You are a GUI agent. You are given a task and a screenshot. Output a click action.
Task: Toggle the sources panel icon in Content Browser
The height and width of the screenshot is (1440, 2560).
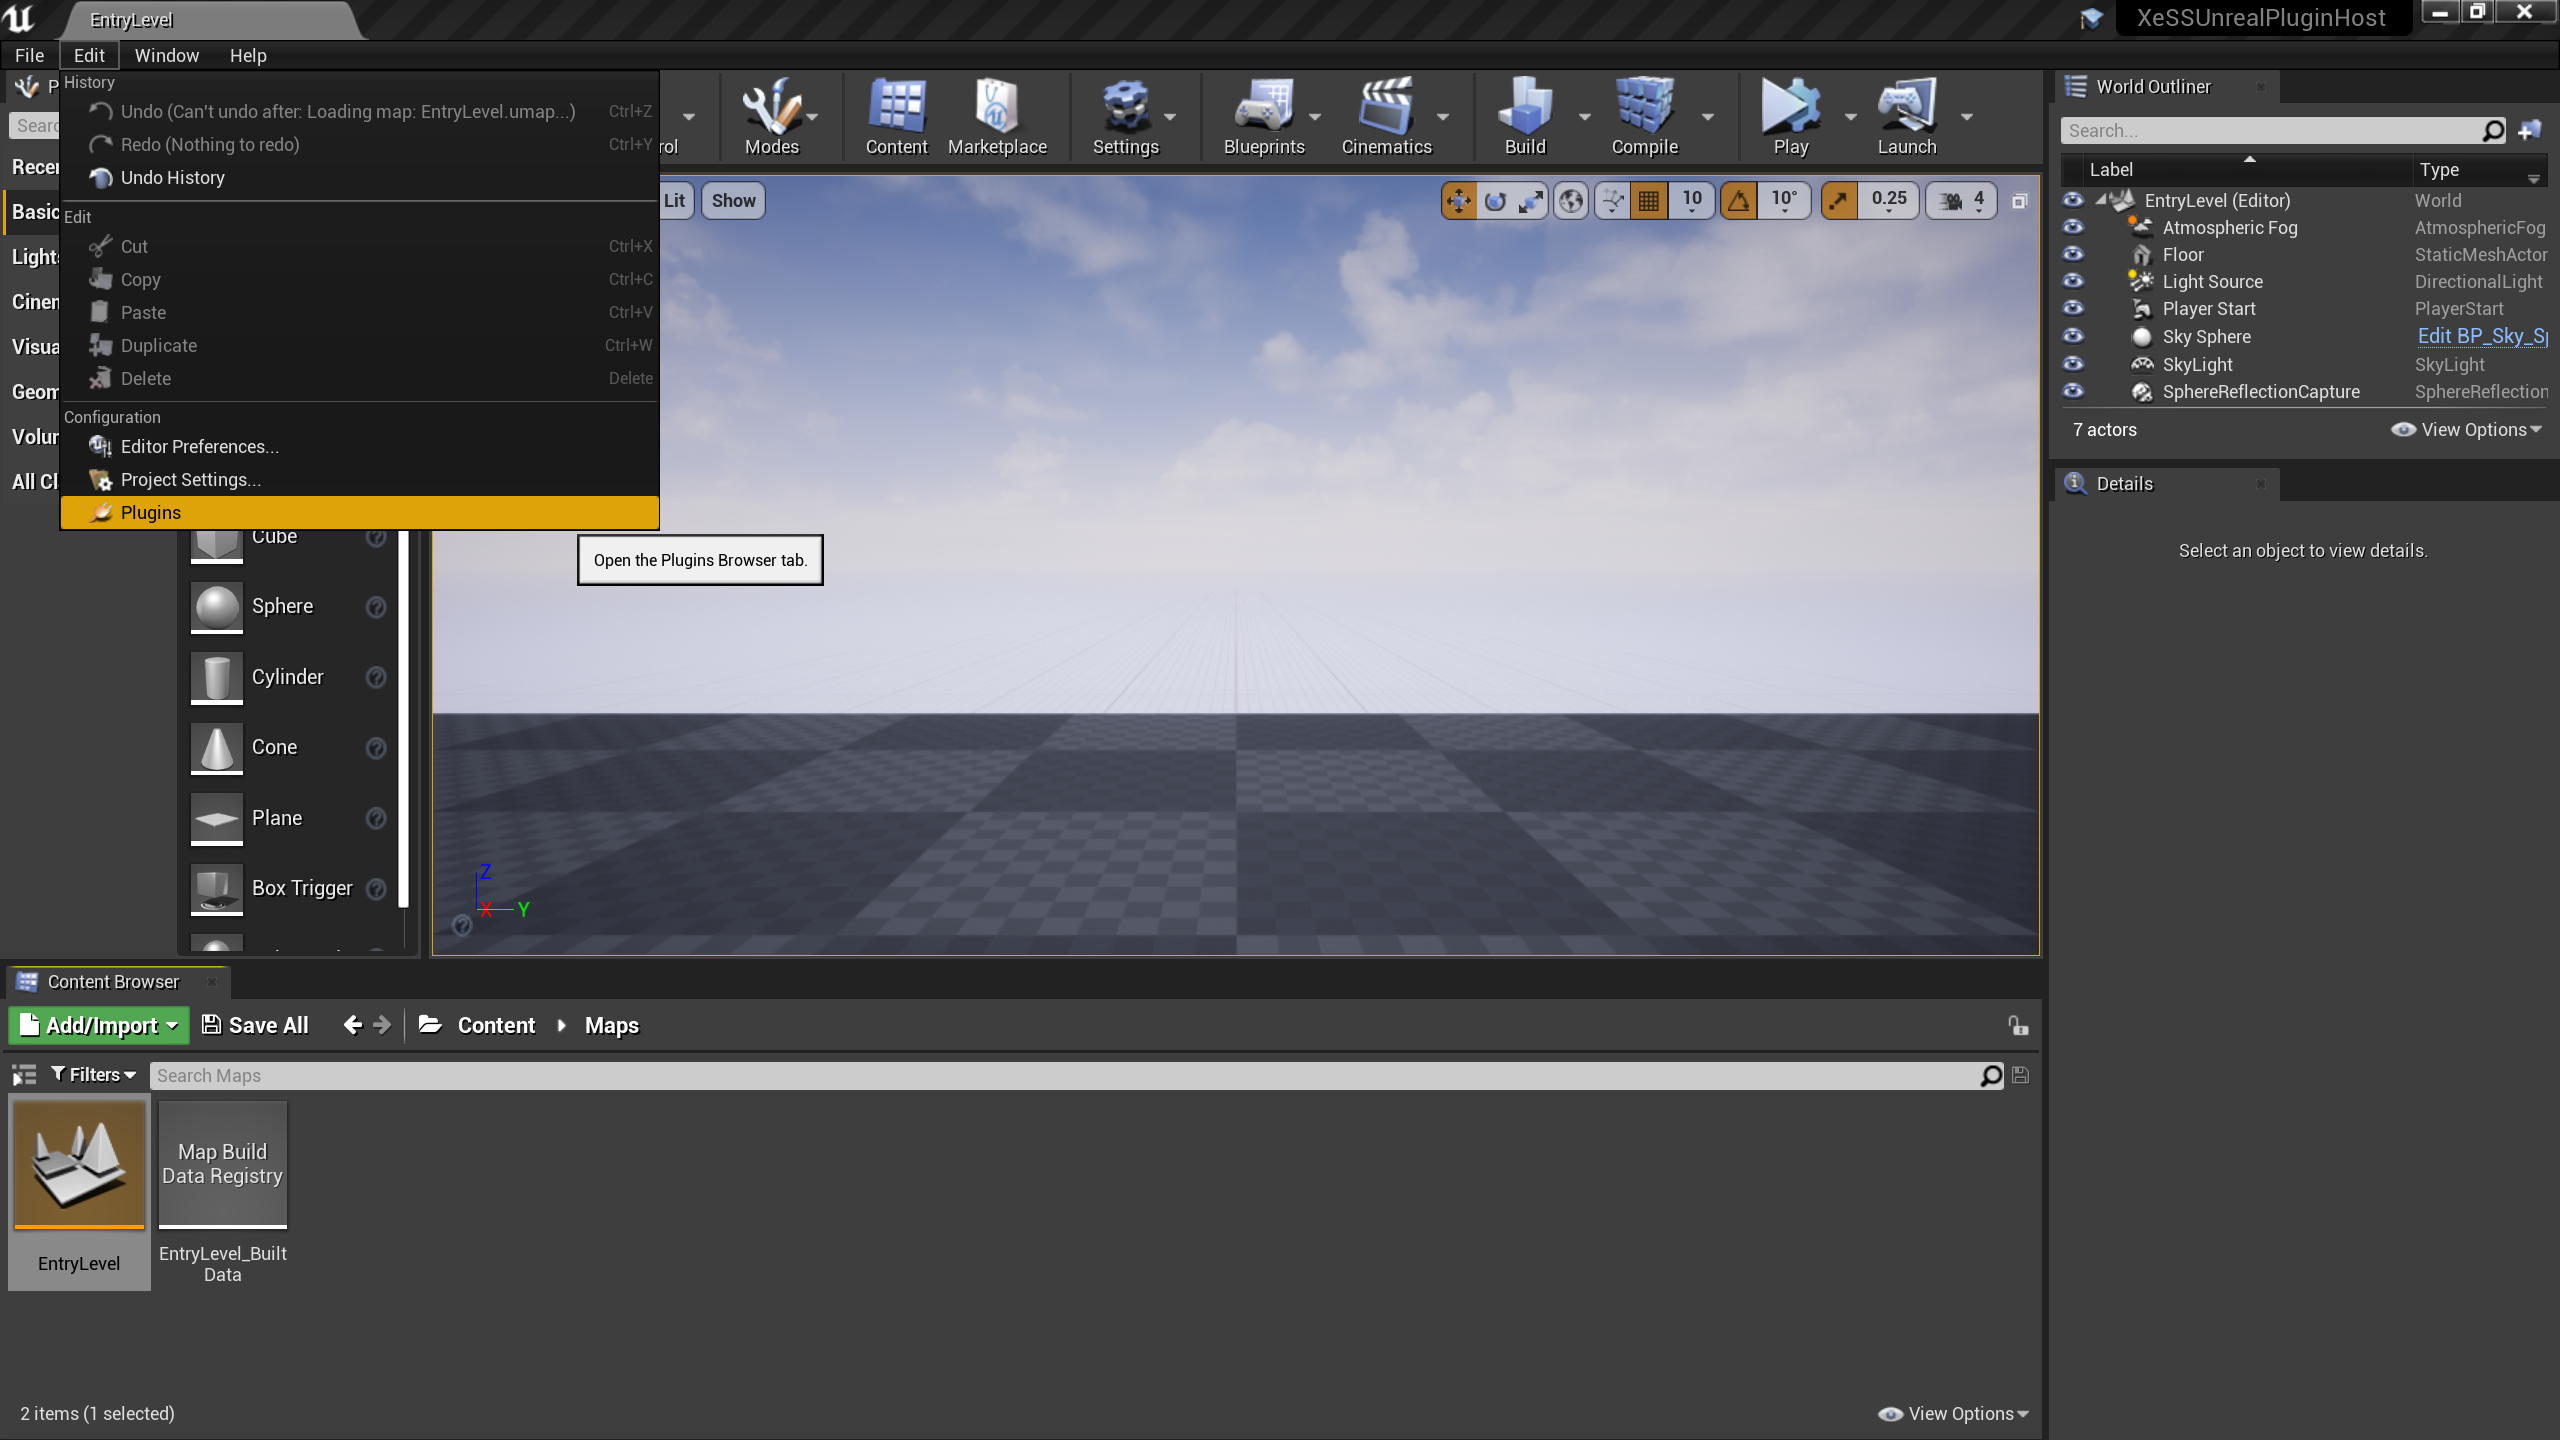click(24, 1075)
